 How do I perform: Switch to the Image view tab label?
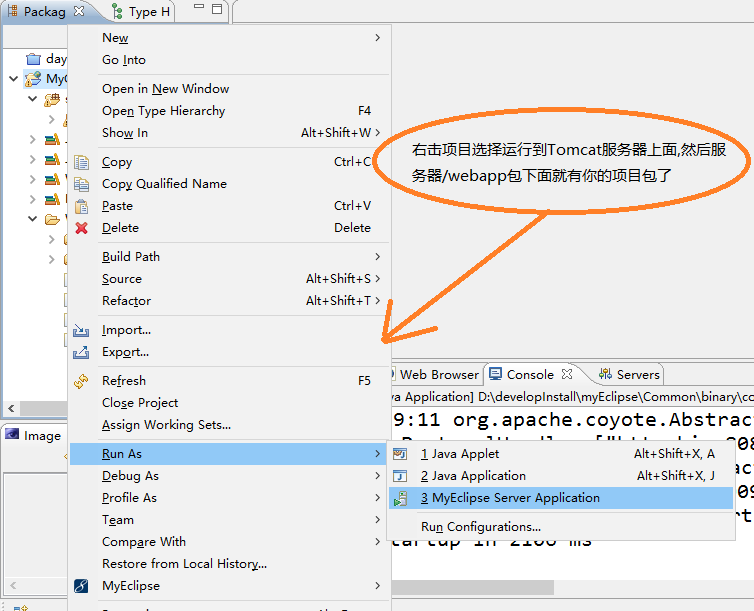click(x=42, y=436)
